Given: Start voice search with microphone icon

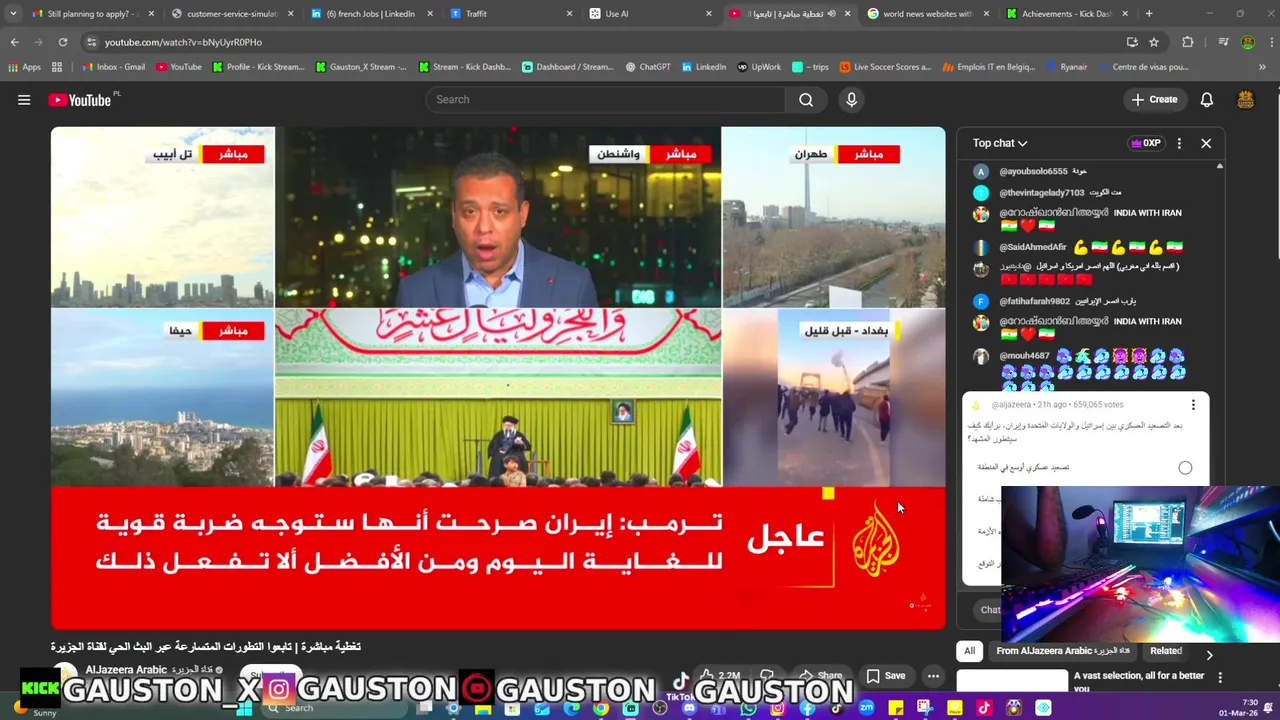Looking at the screenshot, I should (852, 100).
